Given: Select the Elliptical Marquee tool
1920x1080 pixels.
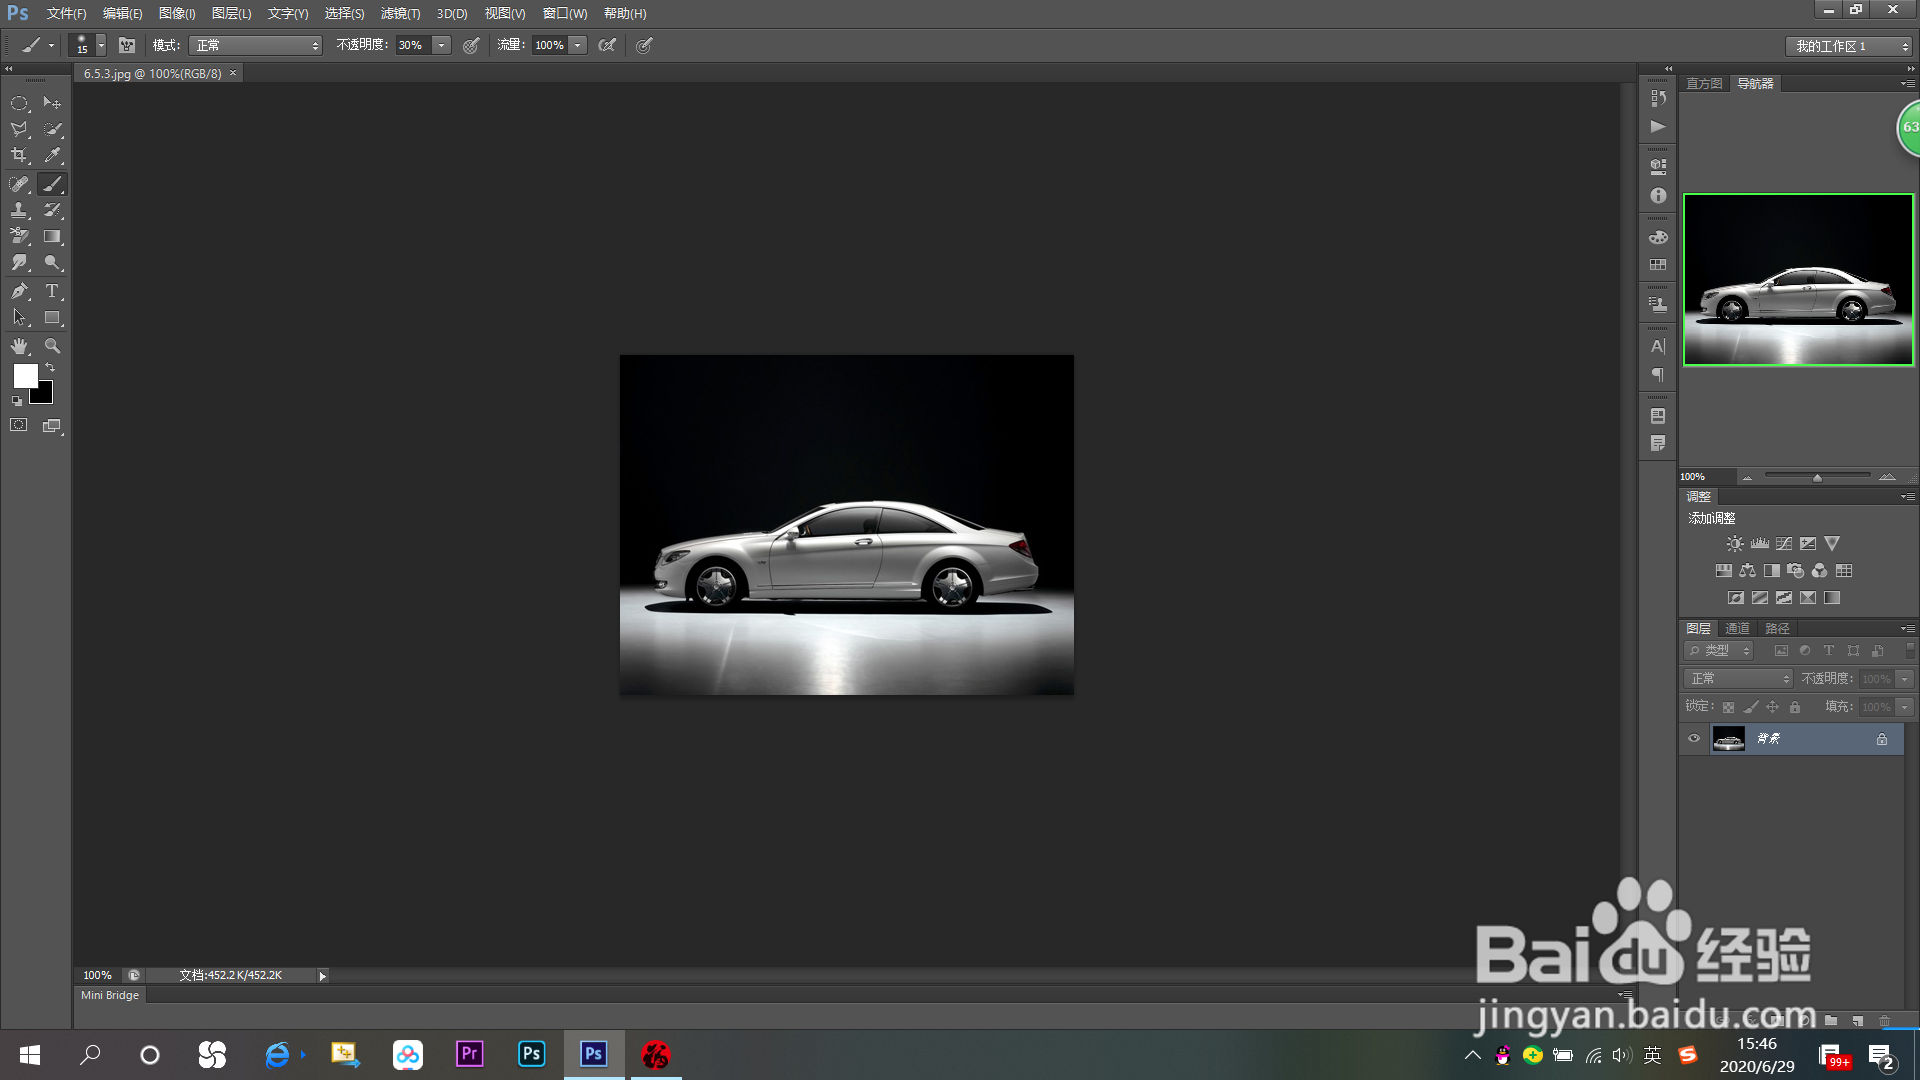Looking at the screenshot, I should (x=19, y=103).
